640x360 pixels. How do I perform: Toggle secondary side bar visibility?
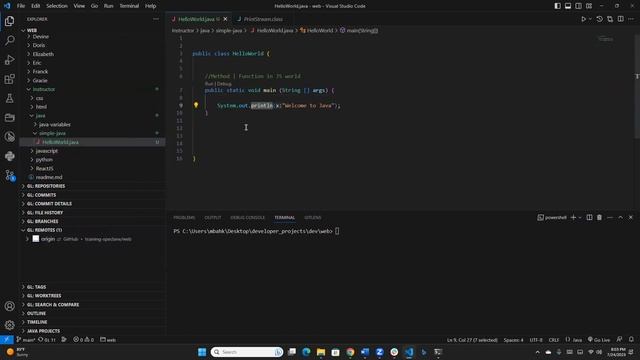pyautogui.click(x=578, y=6)
